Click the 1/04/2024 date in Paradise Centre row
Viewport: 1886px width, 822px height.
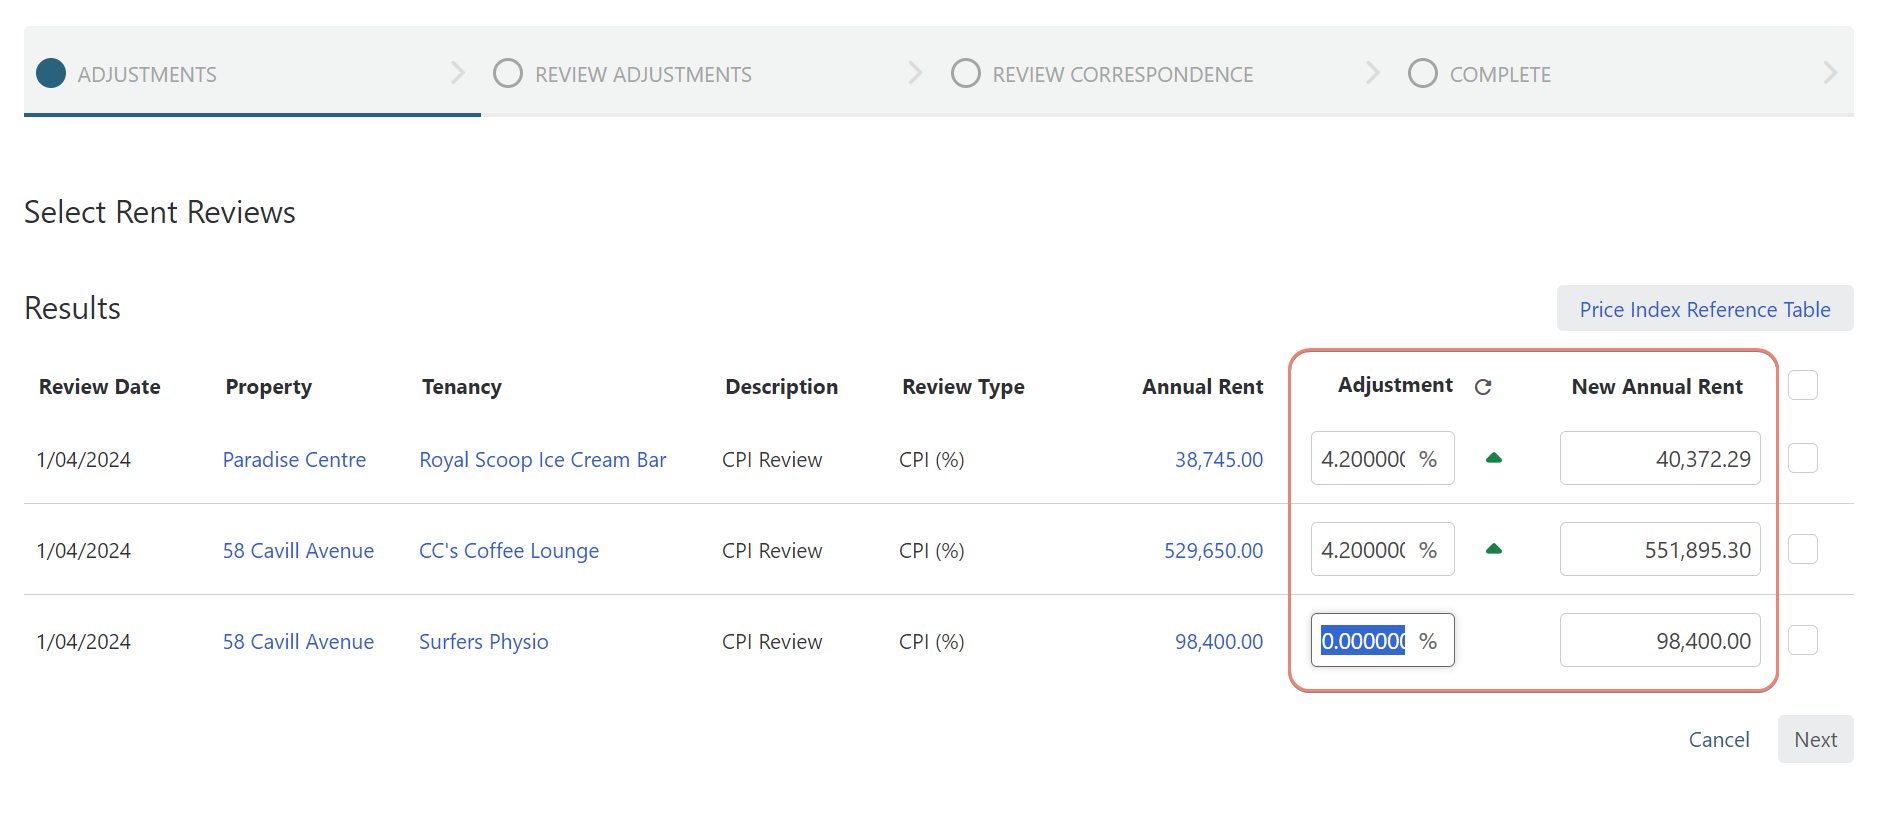[83, 460]
